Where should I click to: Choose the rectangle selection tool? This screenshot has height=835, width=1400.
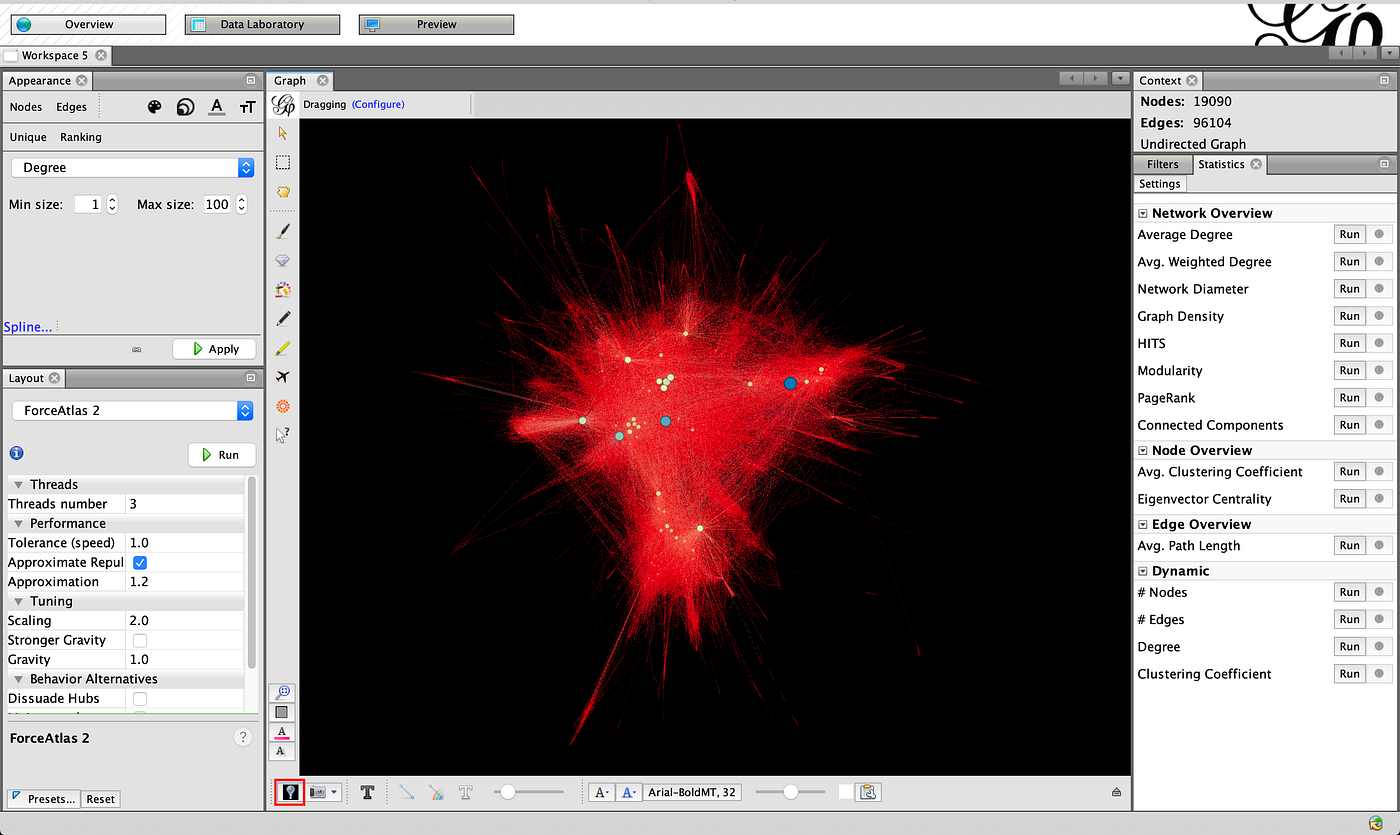click(283, 162)
